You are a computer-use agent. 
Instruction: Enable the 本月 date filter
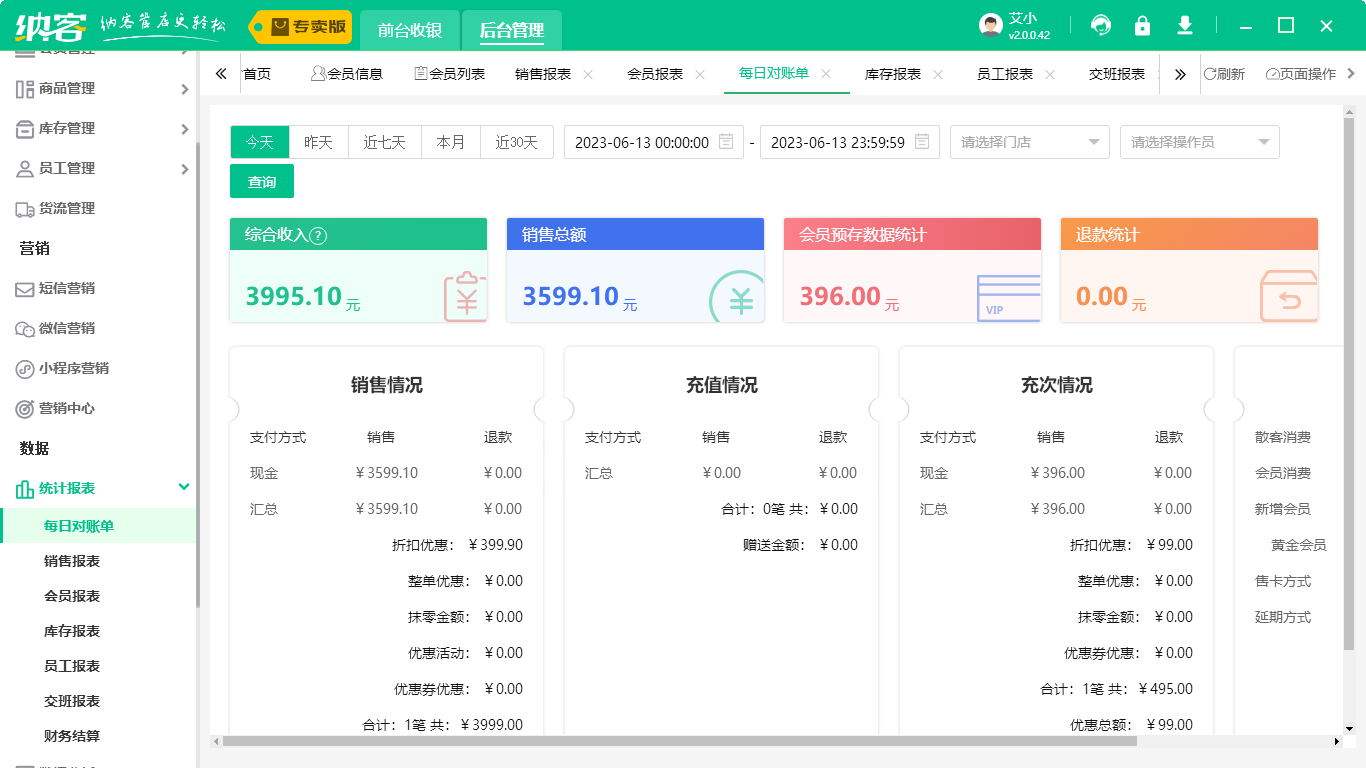pyautogui.click(x=451, y=142)
